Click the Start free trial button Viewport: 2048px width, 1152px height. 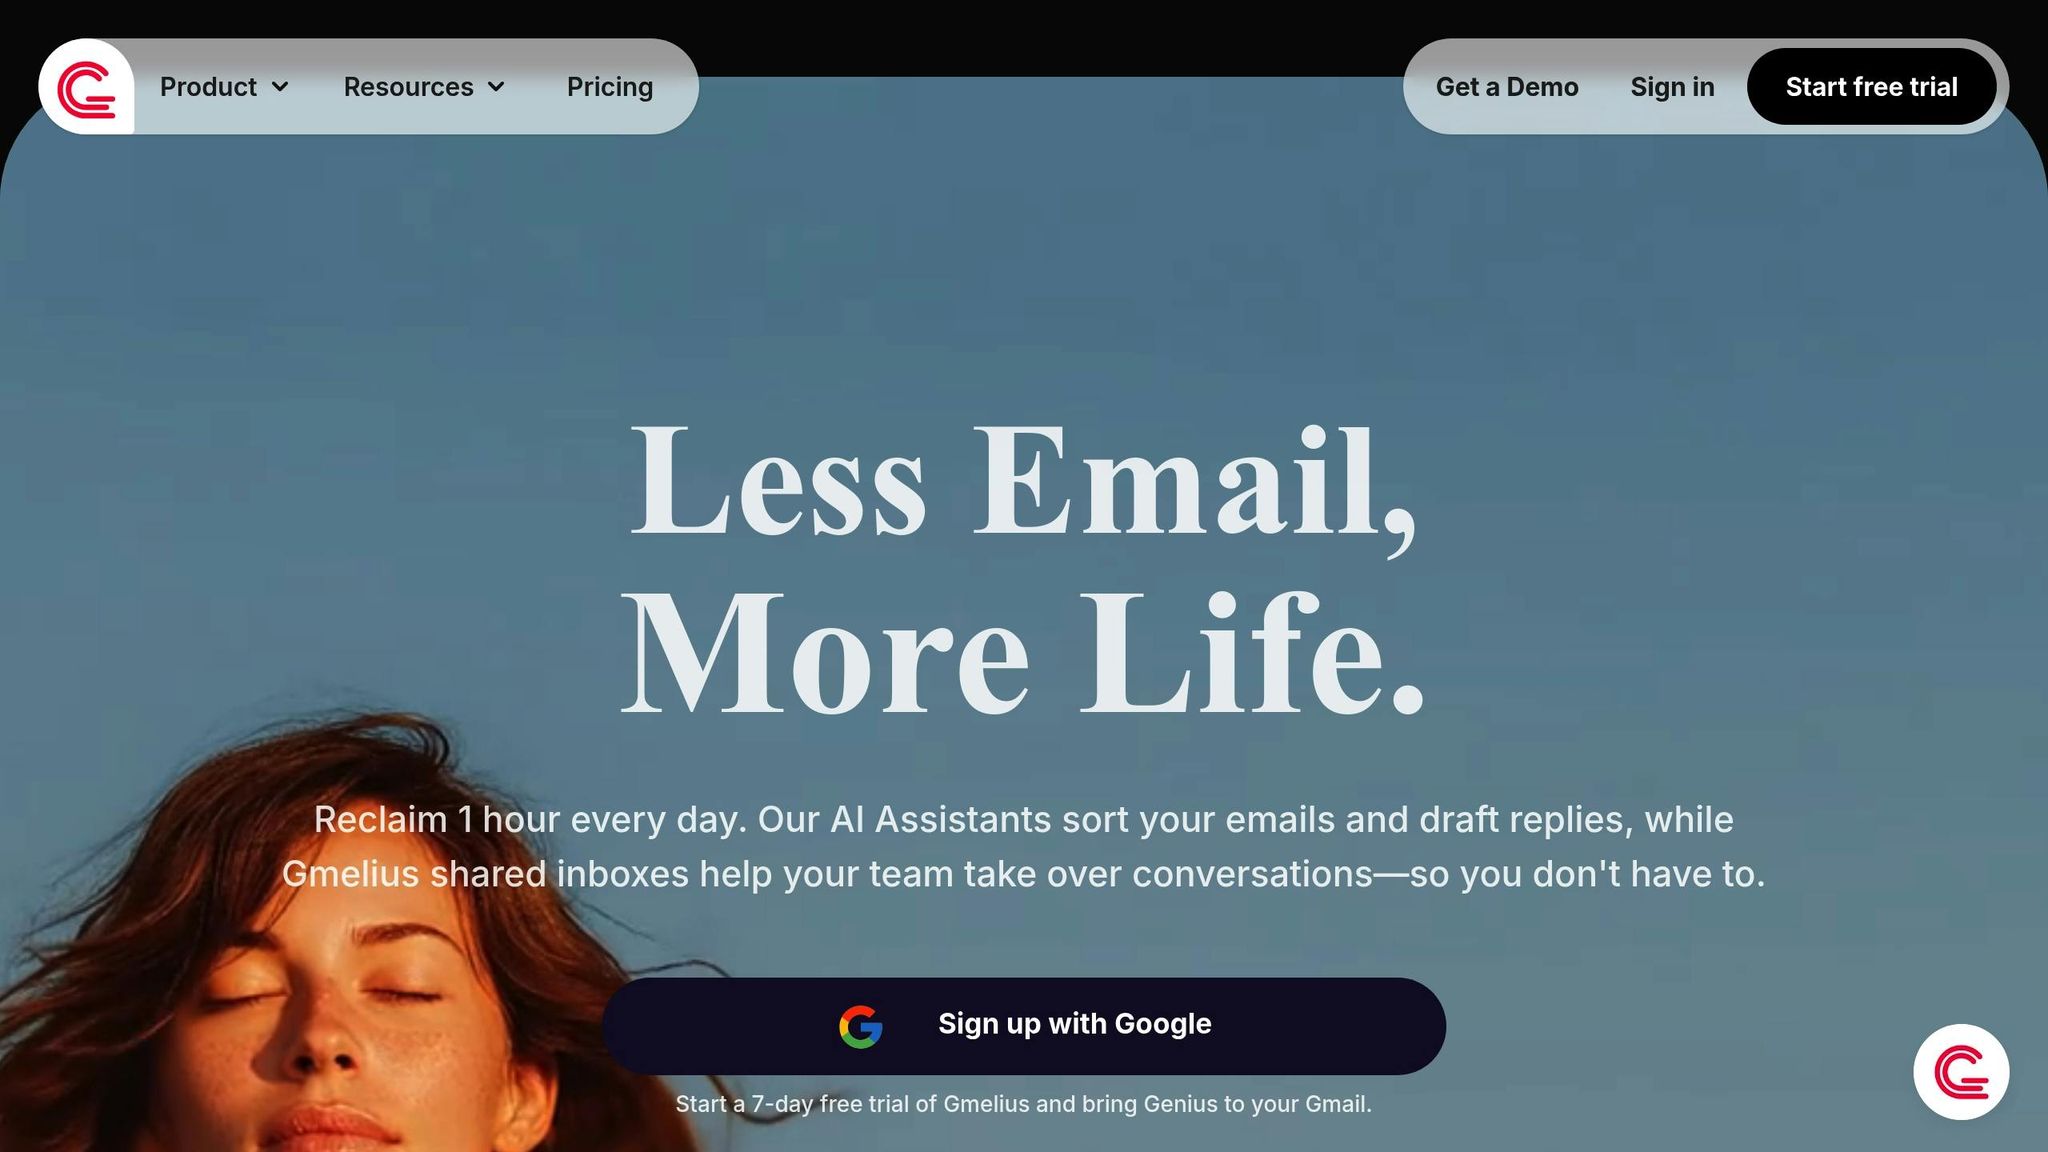pyautogui.click(x=1871, y=87)
